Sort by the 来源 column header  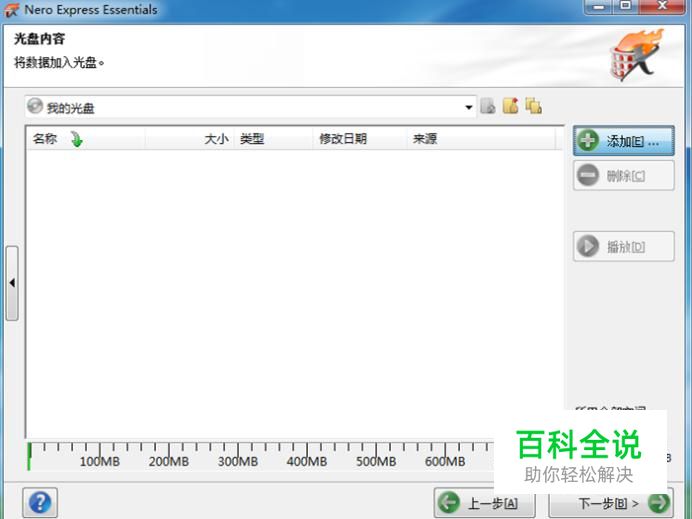(x=481, y=139)
